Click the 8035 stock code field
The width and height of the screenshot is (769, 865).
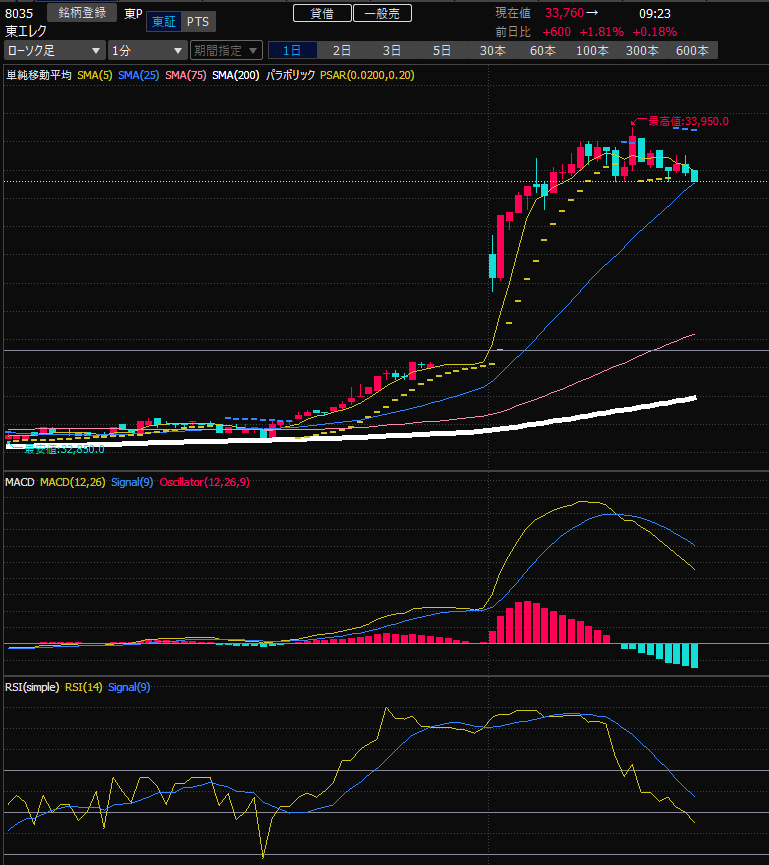[20, 14]
